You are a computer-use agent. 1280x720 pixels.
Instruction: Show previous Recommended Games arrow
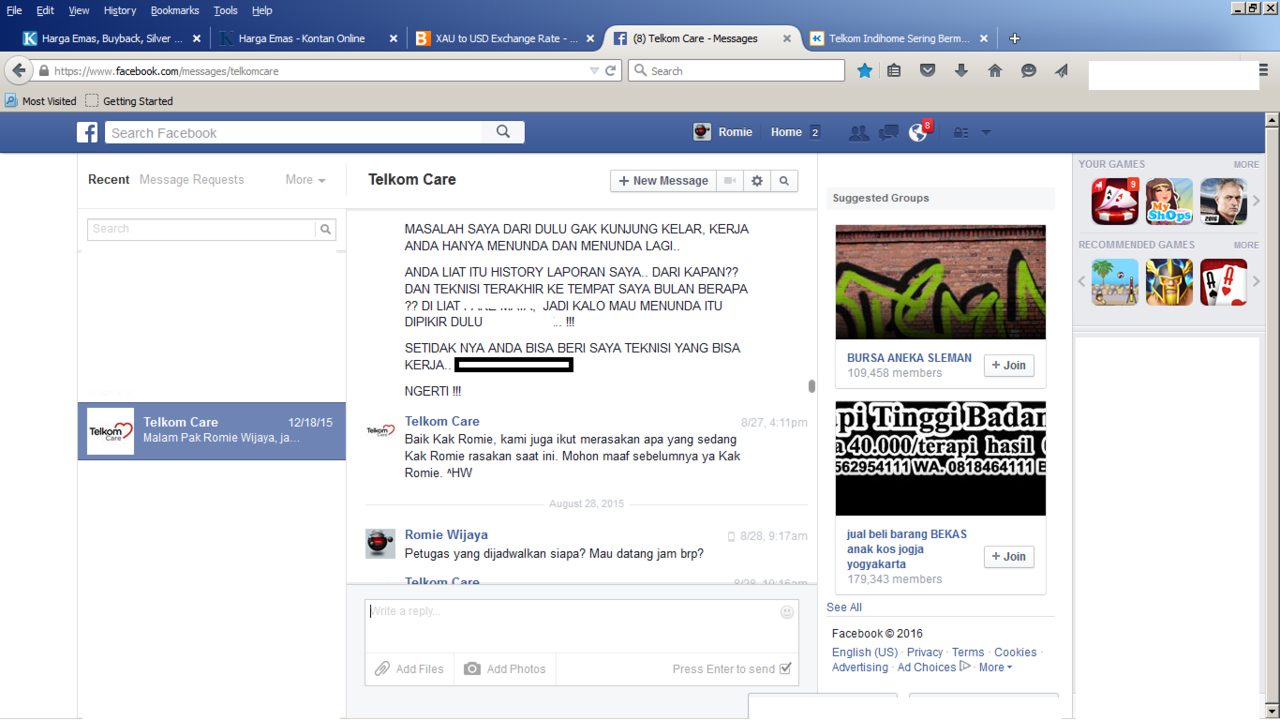click(x=1082, y=282)
